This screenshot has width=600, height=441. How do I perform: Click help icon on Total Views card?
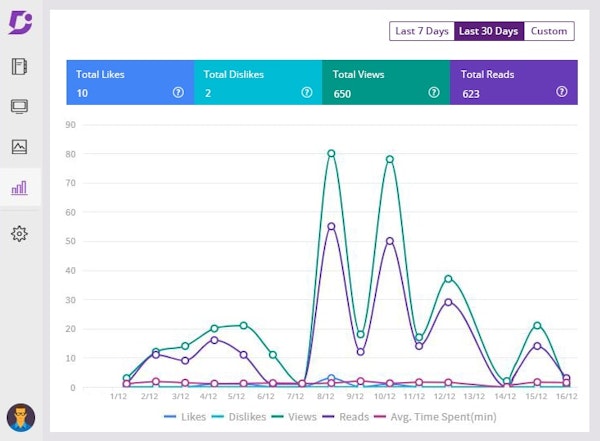tap(434, 92)
